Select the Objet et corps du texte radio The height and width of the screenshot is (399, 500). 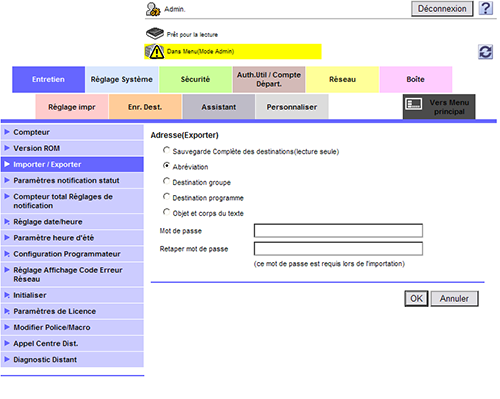coord(166,212)
